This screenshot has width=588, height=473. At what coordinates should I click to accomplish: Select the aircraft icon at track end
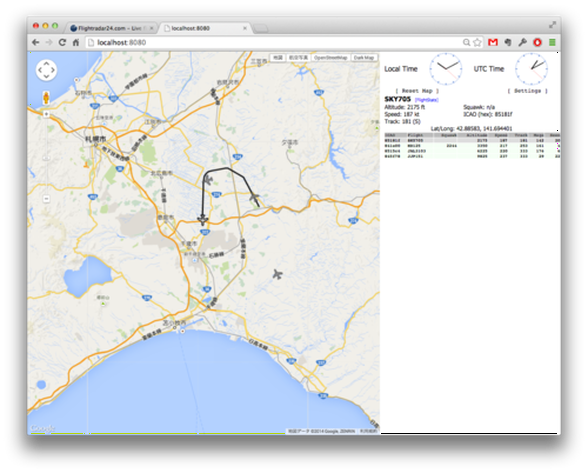tap(203, 220)
